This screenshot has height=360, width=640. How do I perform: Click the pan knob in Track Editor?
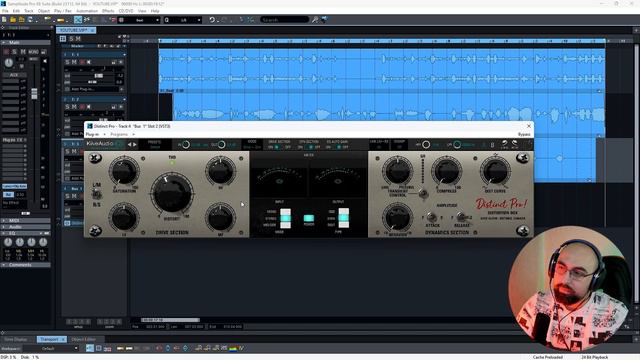[9, 62]
